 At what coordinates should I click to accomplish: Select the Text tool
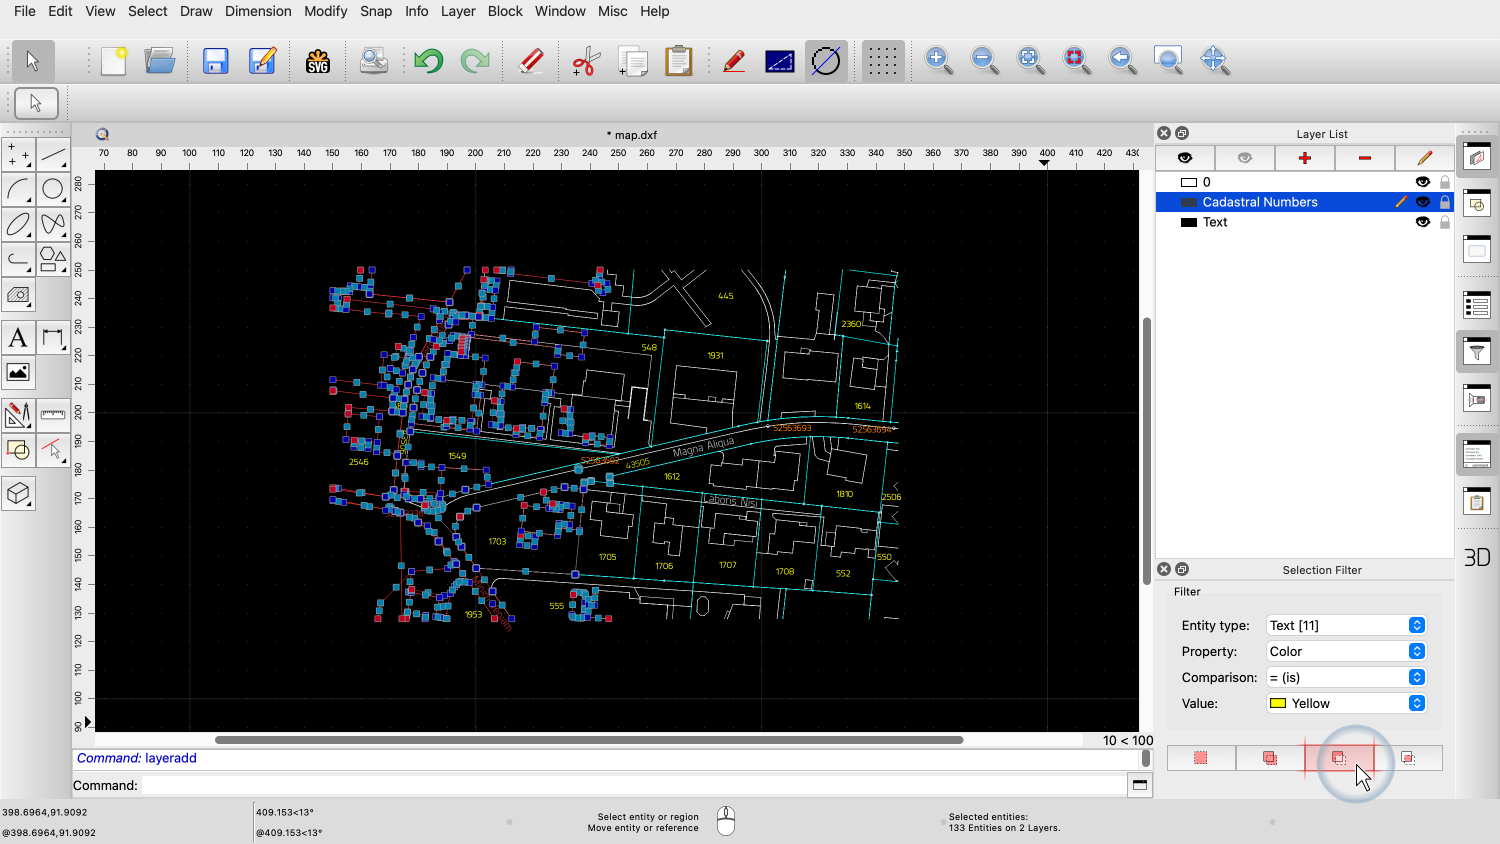(18, 338)
